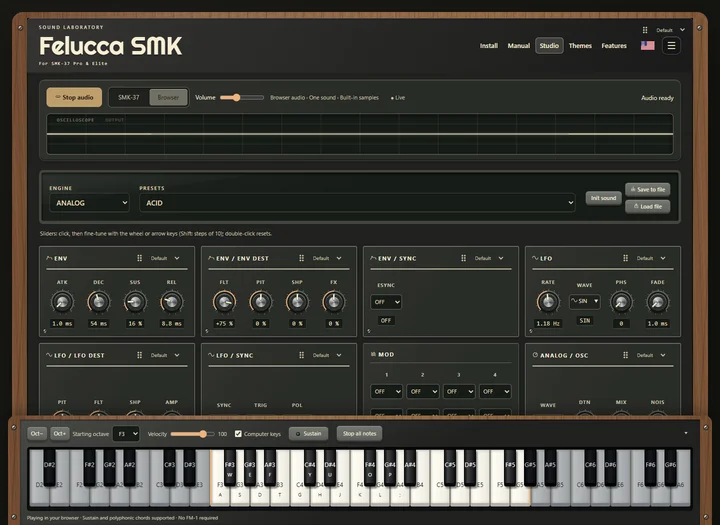Image resolution: width=720 pixels, height=525 pixels.
Task: Click the LFO FADE knob
Action: click(657, 302)
